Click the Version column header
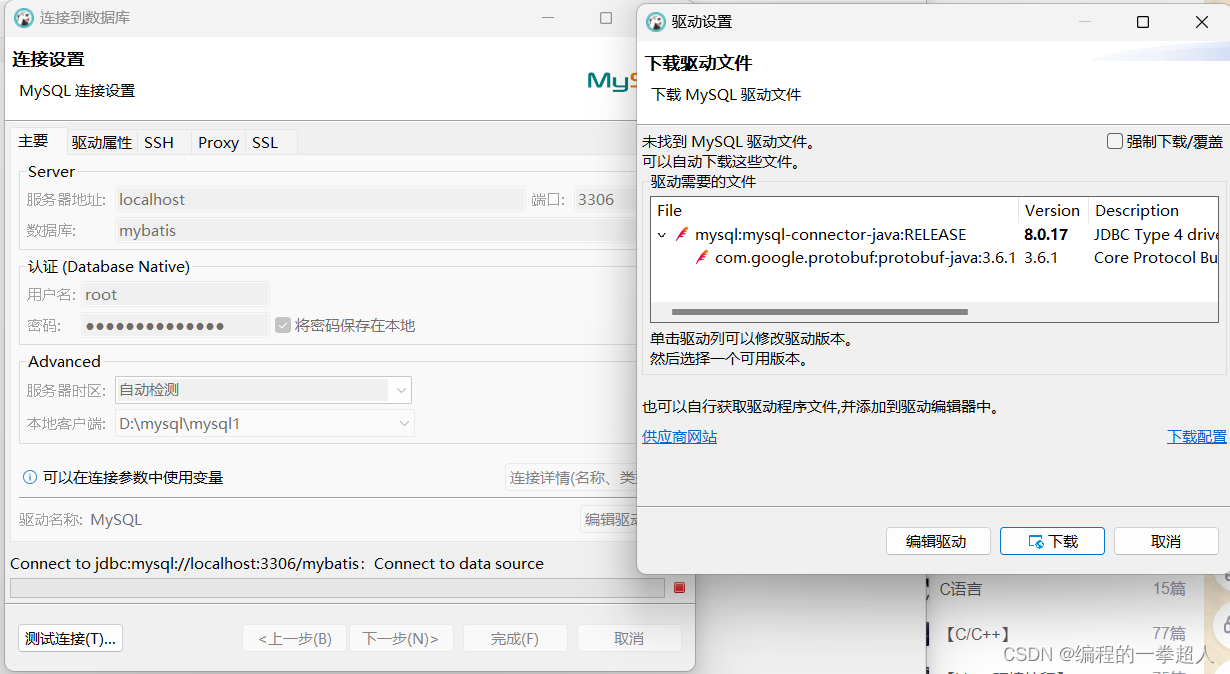The image size is (1230, 674). (1052, 210)
